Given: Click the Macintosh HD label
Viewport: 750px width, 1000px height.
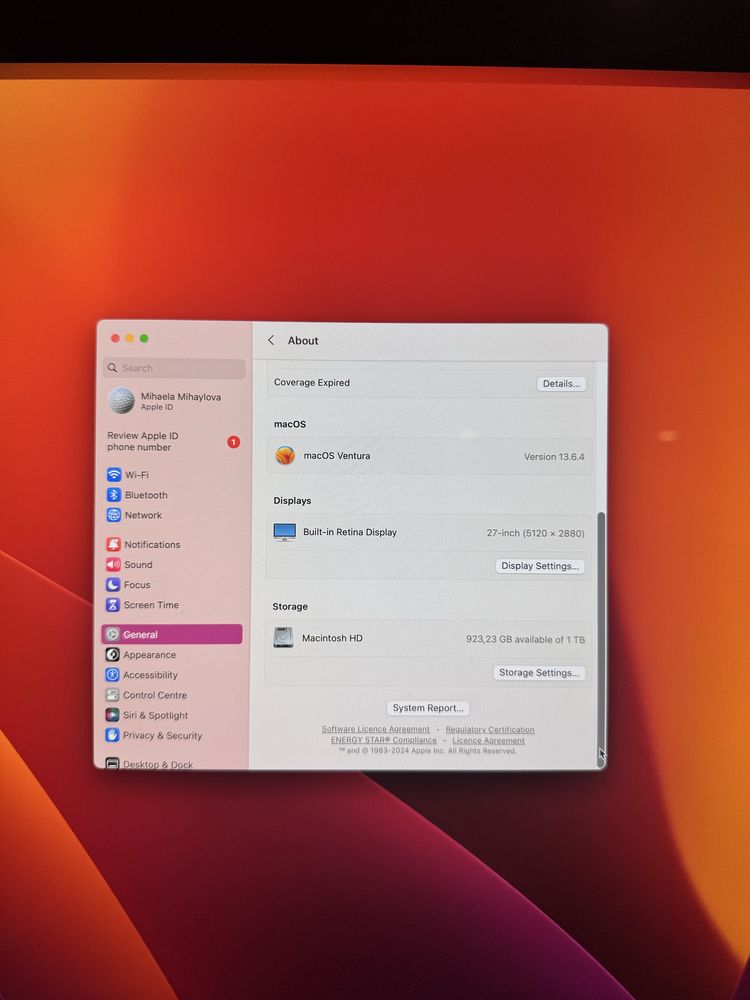Looking at the screenshot, I should coord(332,638).
